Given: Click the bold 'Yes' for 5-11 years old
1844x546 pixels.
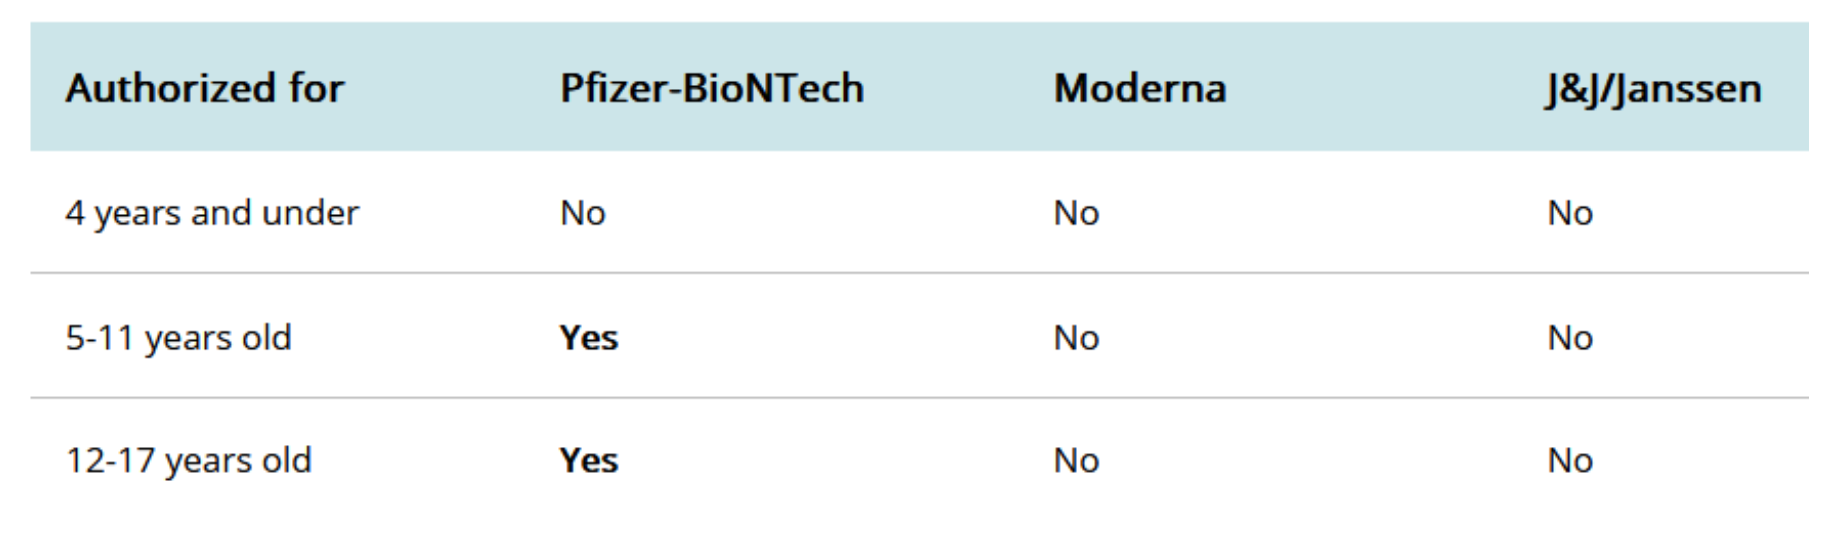Looking at the screenshot, I should click(x=588, y=338).
